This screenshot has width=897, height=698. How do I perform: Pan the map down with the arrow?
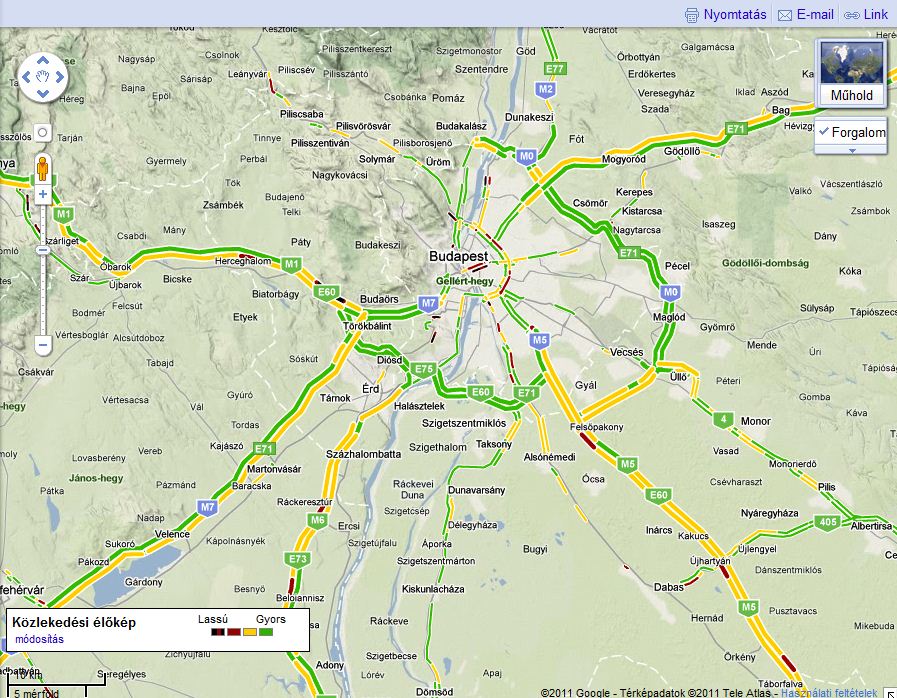43,94
